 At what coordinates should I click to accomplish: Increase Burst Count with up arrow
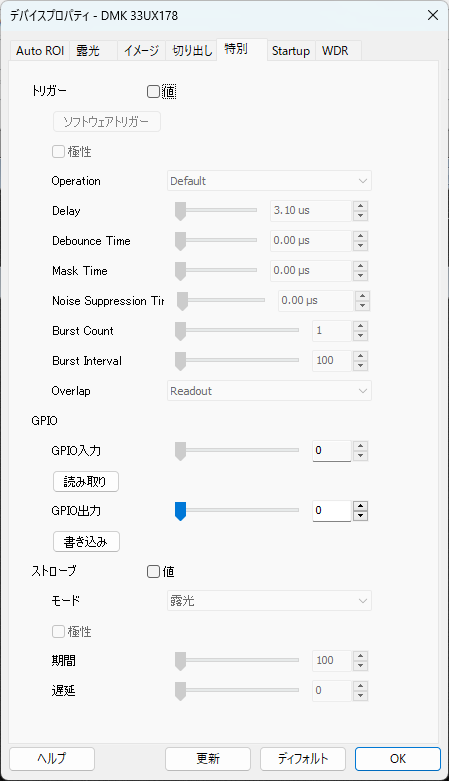(360, 326)
